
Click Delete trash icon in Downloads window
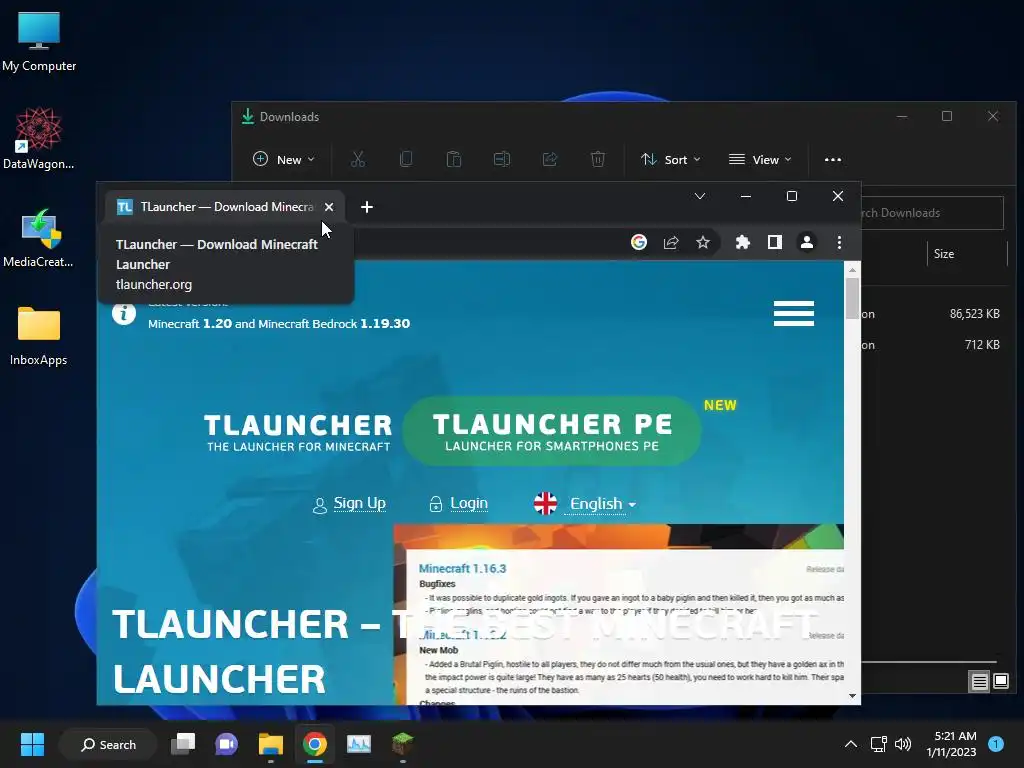point(598,159)
